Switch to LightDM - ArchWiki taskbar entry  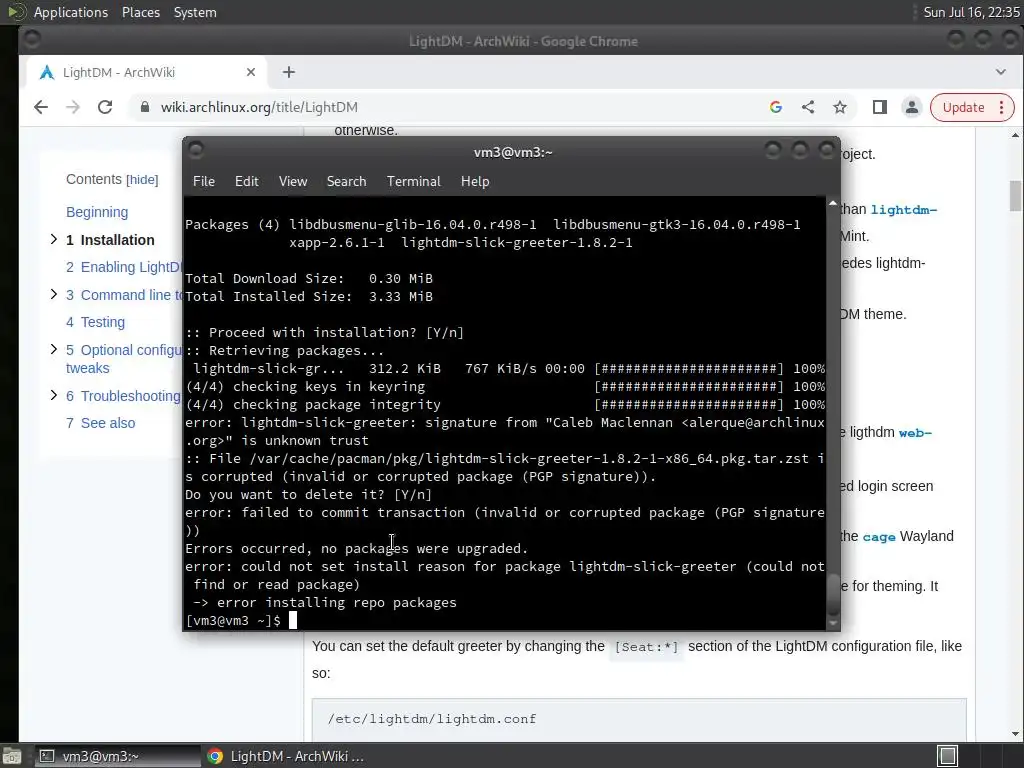click(x=285, y=756)
